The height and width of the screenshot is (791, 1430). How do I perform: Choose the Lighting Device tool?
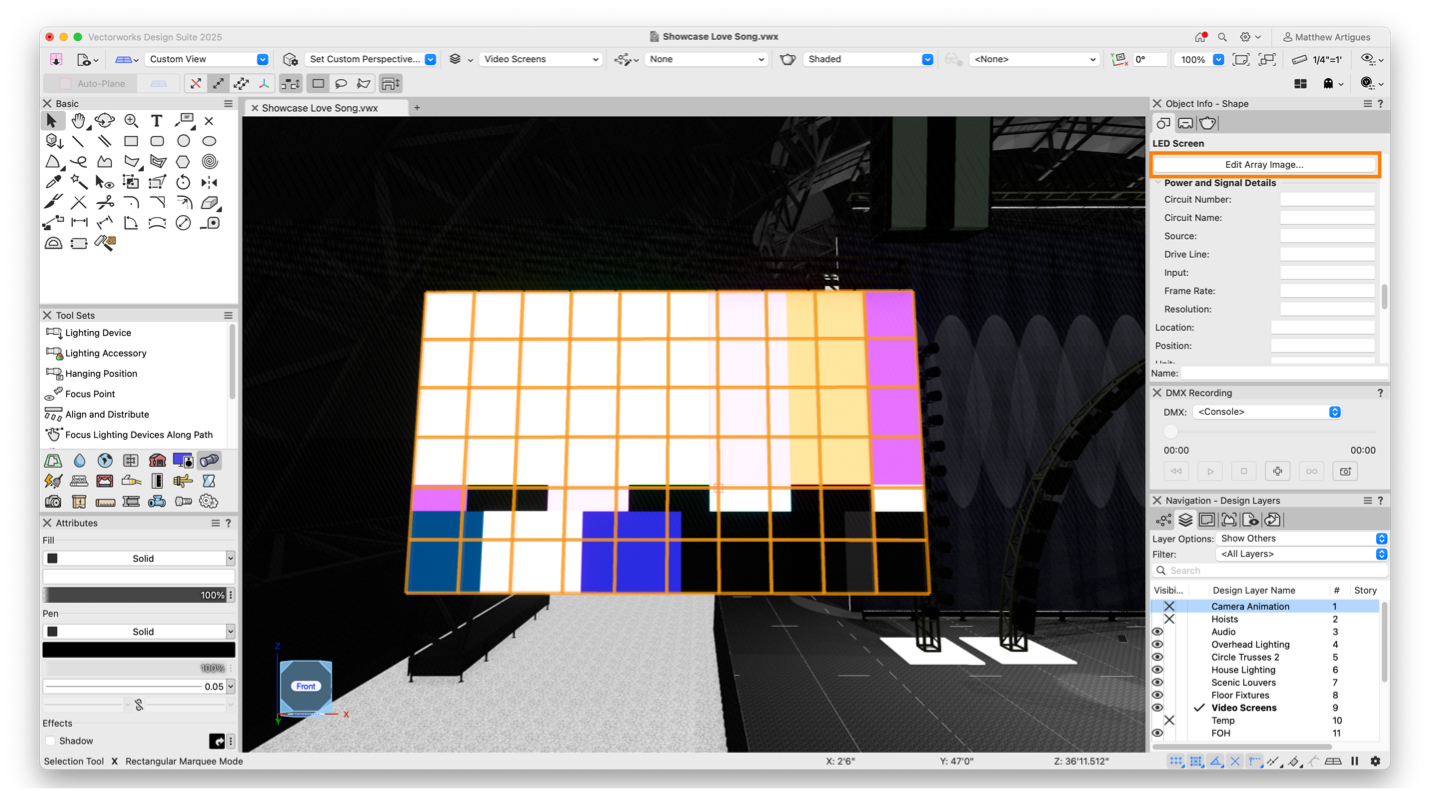[97, 333]
